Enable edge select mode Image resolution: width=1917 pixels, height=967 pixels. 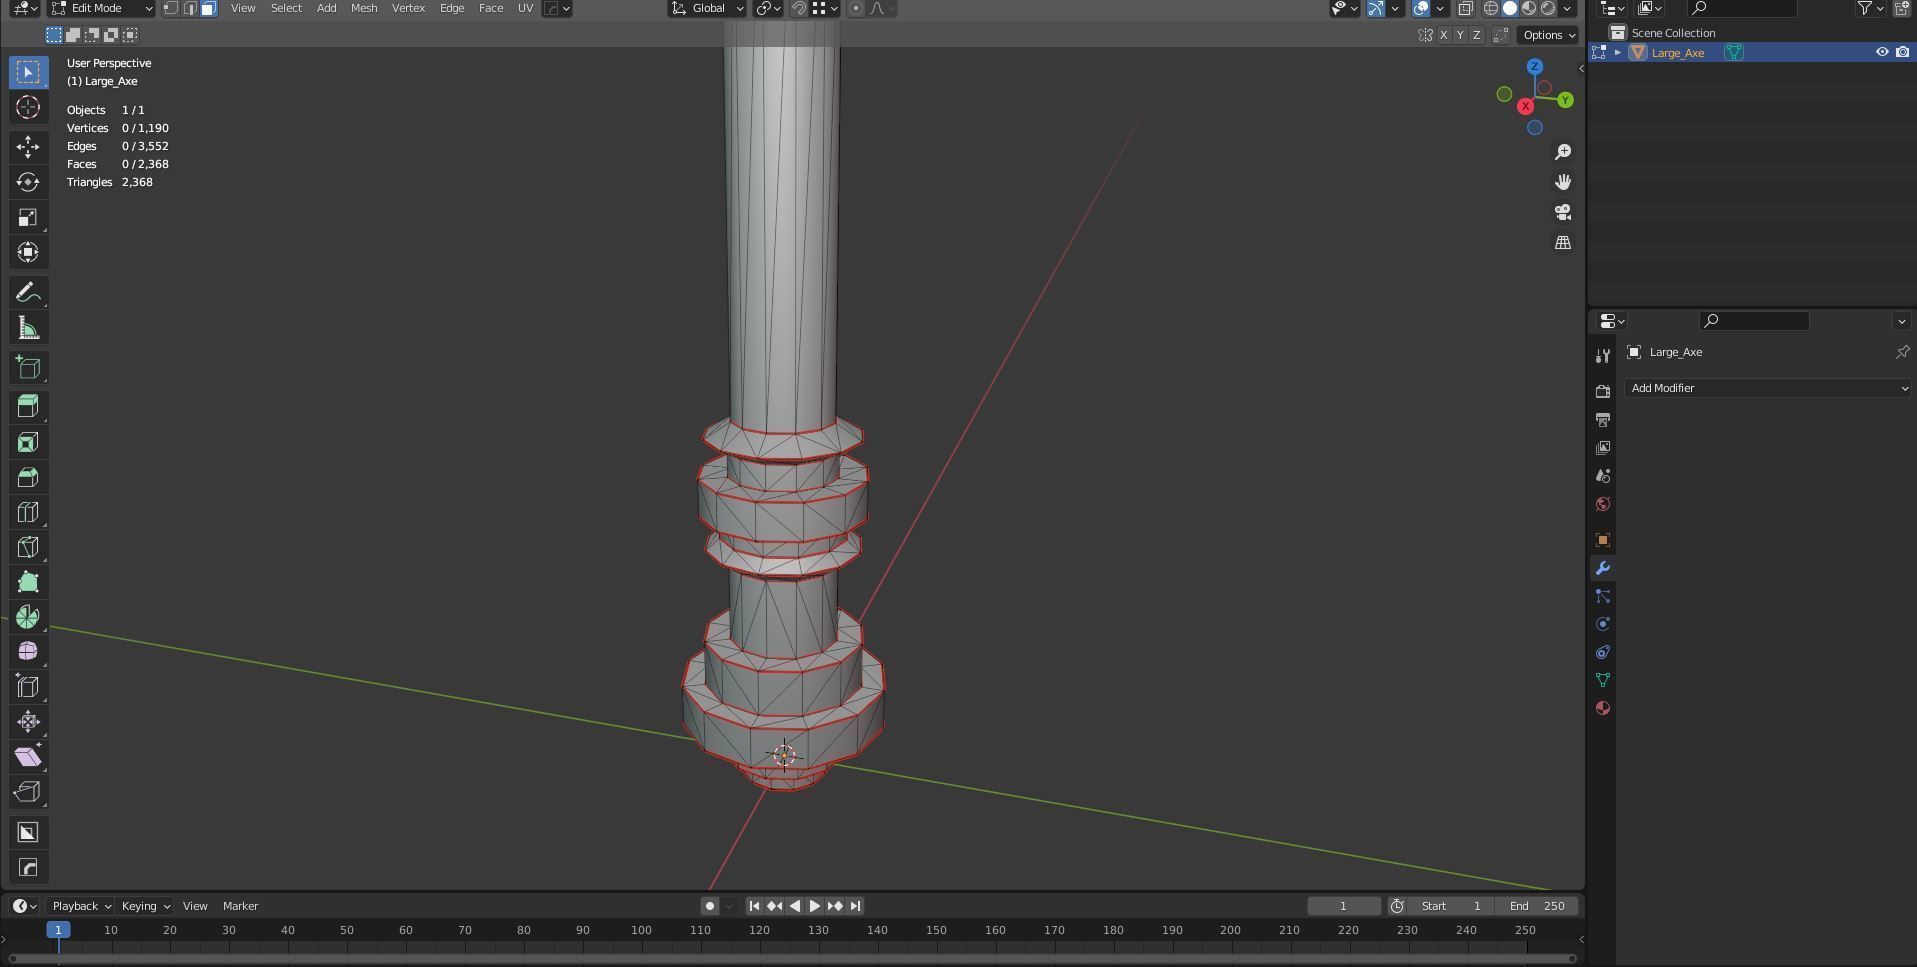pyautogui.click(x=189, y=8)
